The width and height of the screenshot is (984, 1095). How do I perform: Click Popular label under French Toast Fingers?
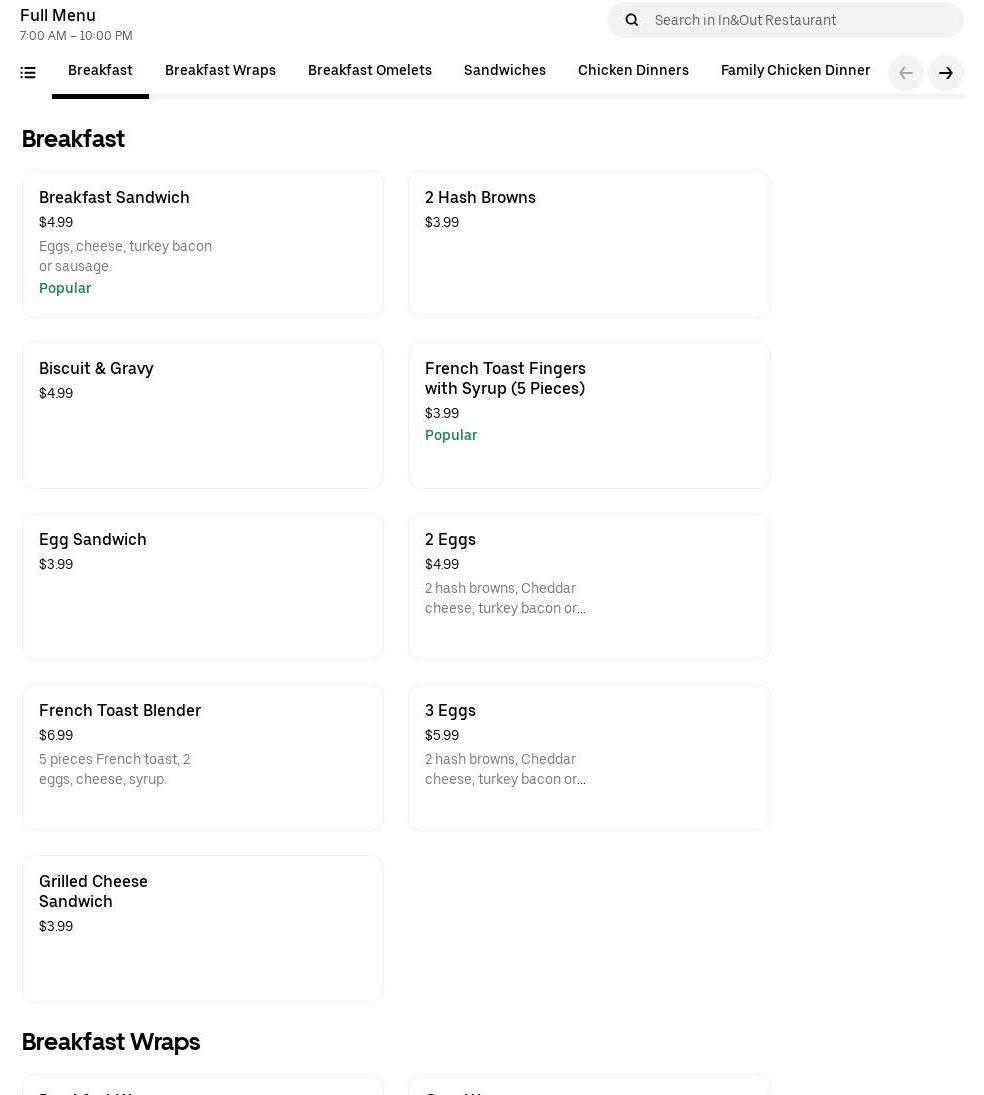click(x=451, y=435)
